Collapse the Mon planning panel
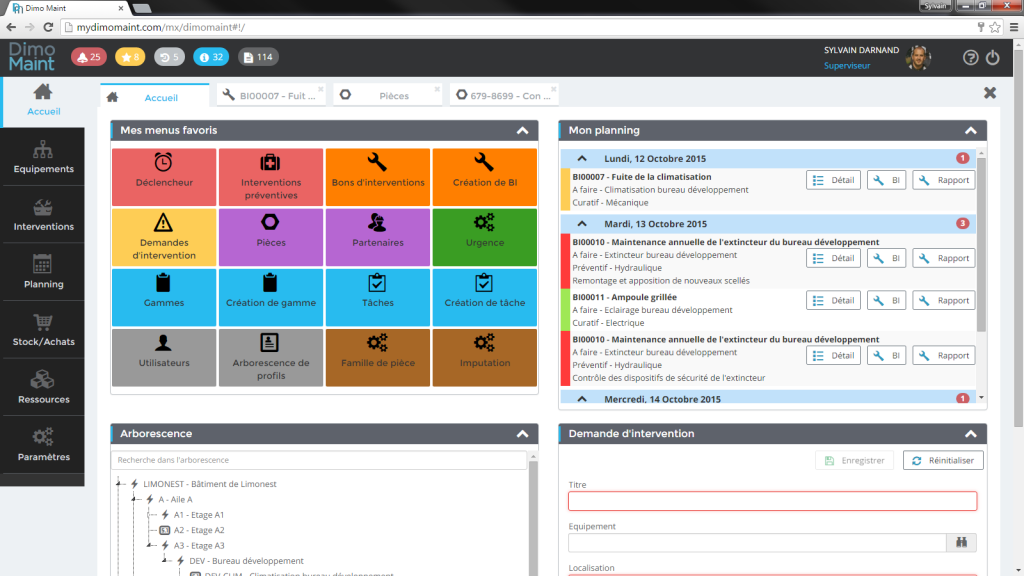 (x=970, y=131)
